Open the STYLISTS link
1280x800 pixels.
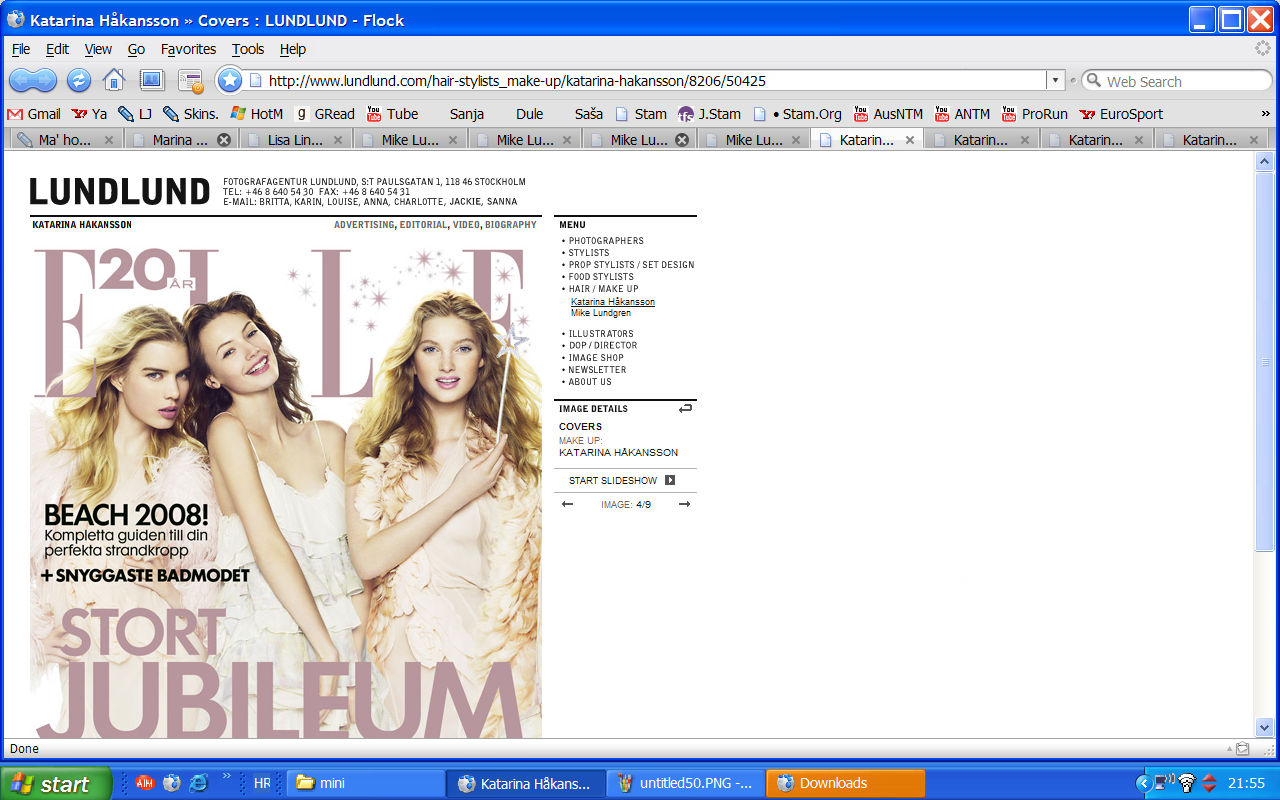589,253
